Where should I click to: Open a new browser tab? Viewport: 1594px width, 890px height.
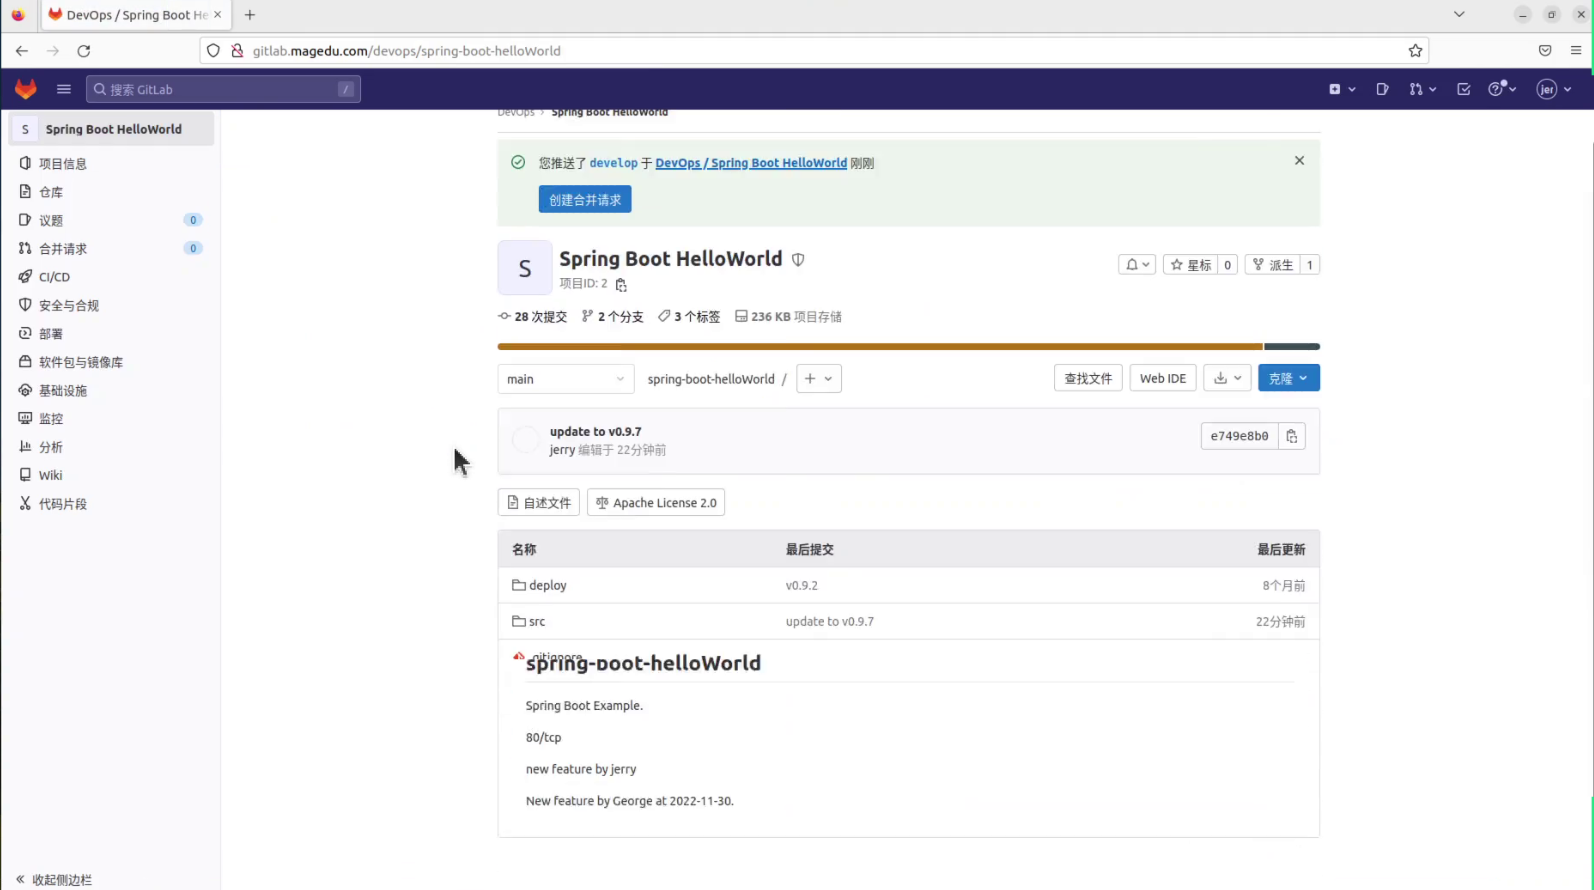[250, 15]
